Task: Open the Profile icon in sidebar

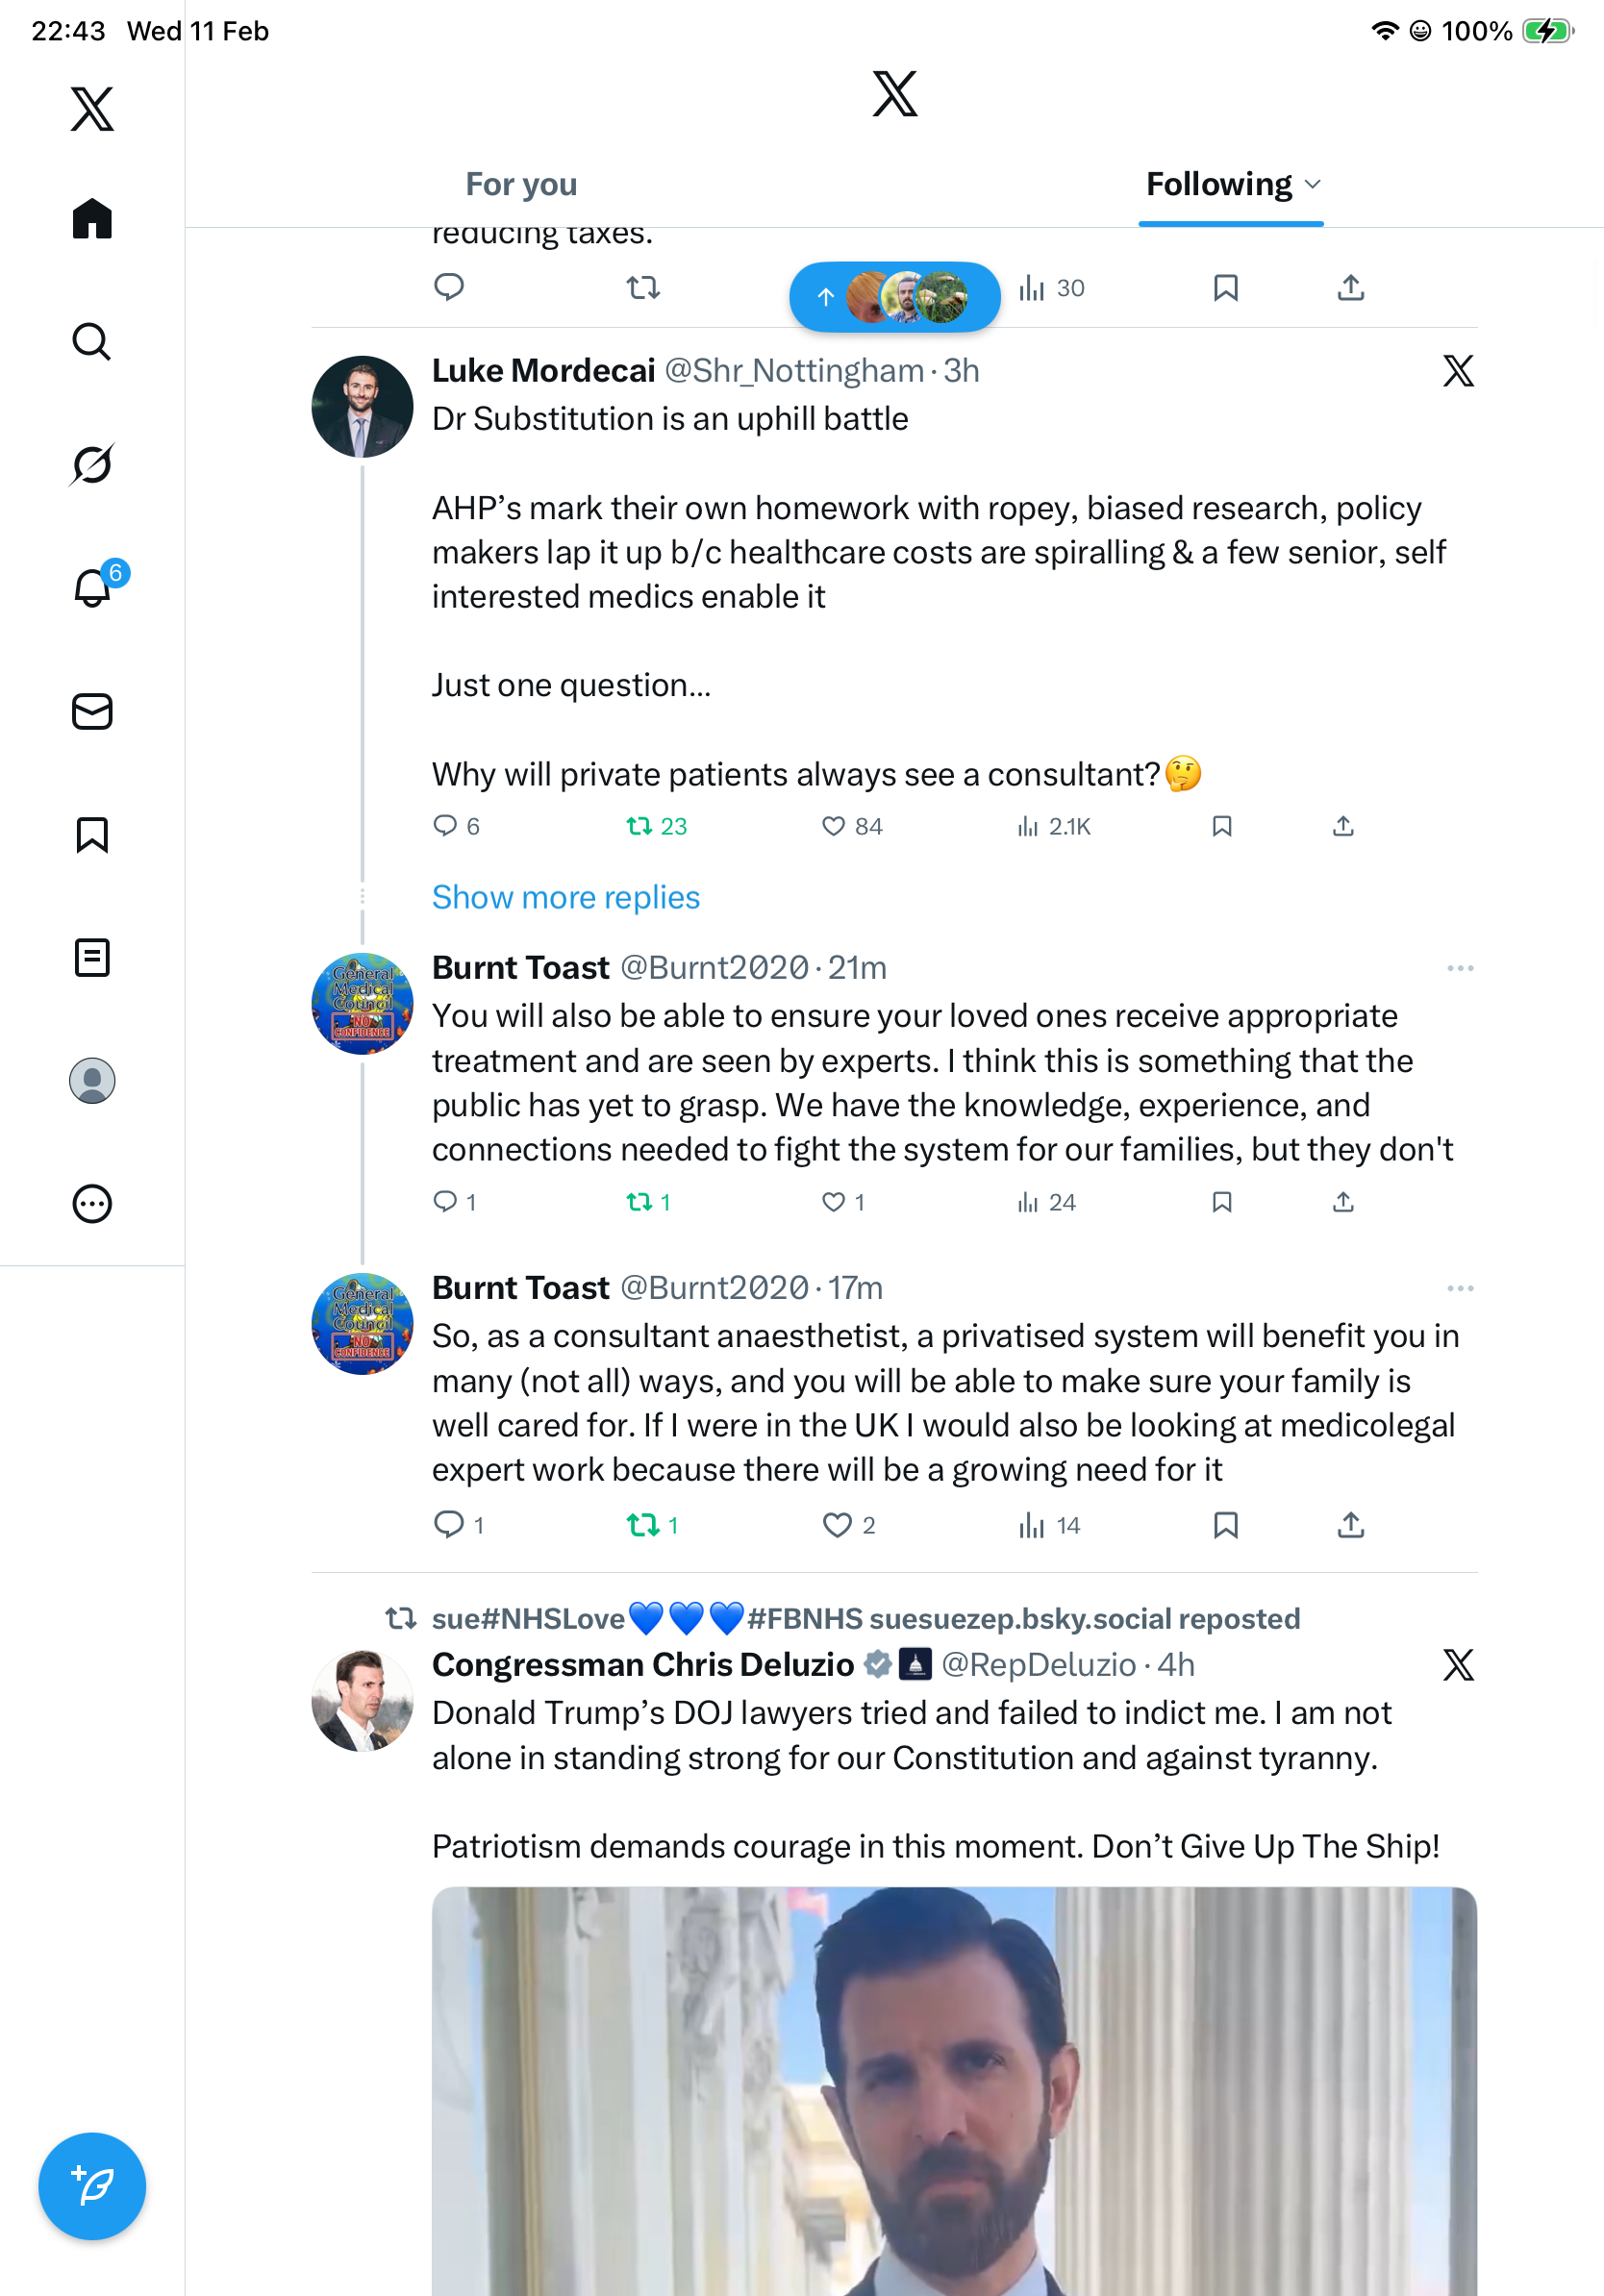Action: coord(92,1081)
